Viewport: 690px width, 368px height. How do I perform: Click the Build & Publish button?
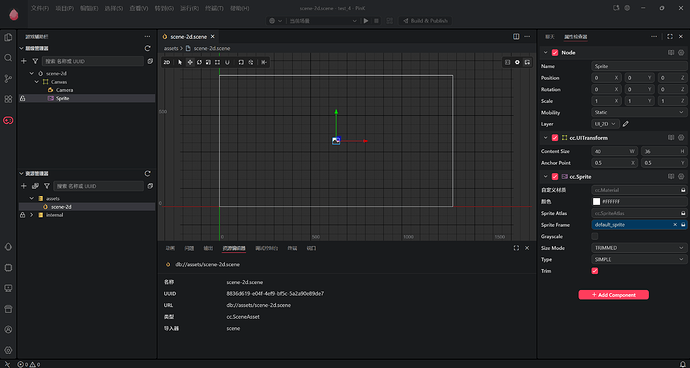(425, 21)
